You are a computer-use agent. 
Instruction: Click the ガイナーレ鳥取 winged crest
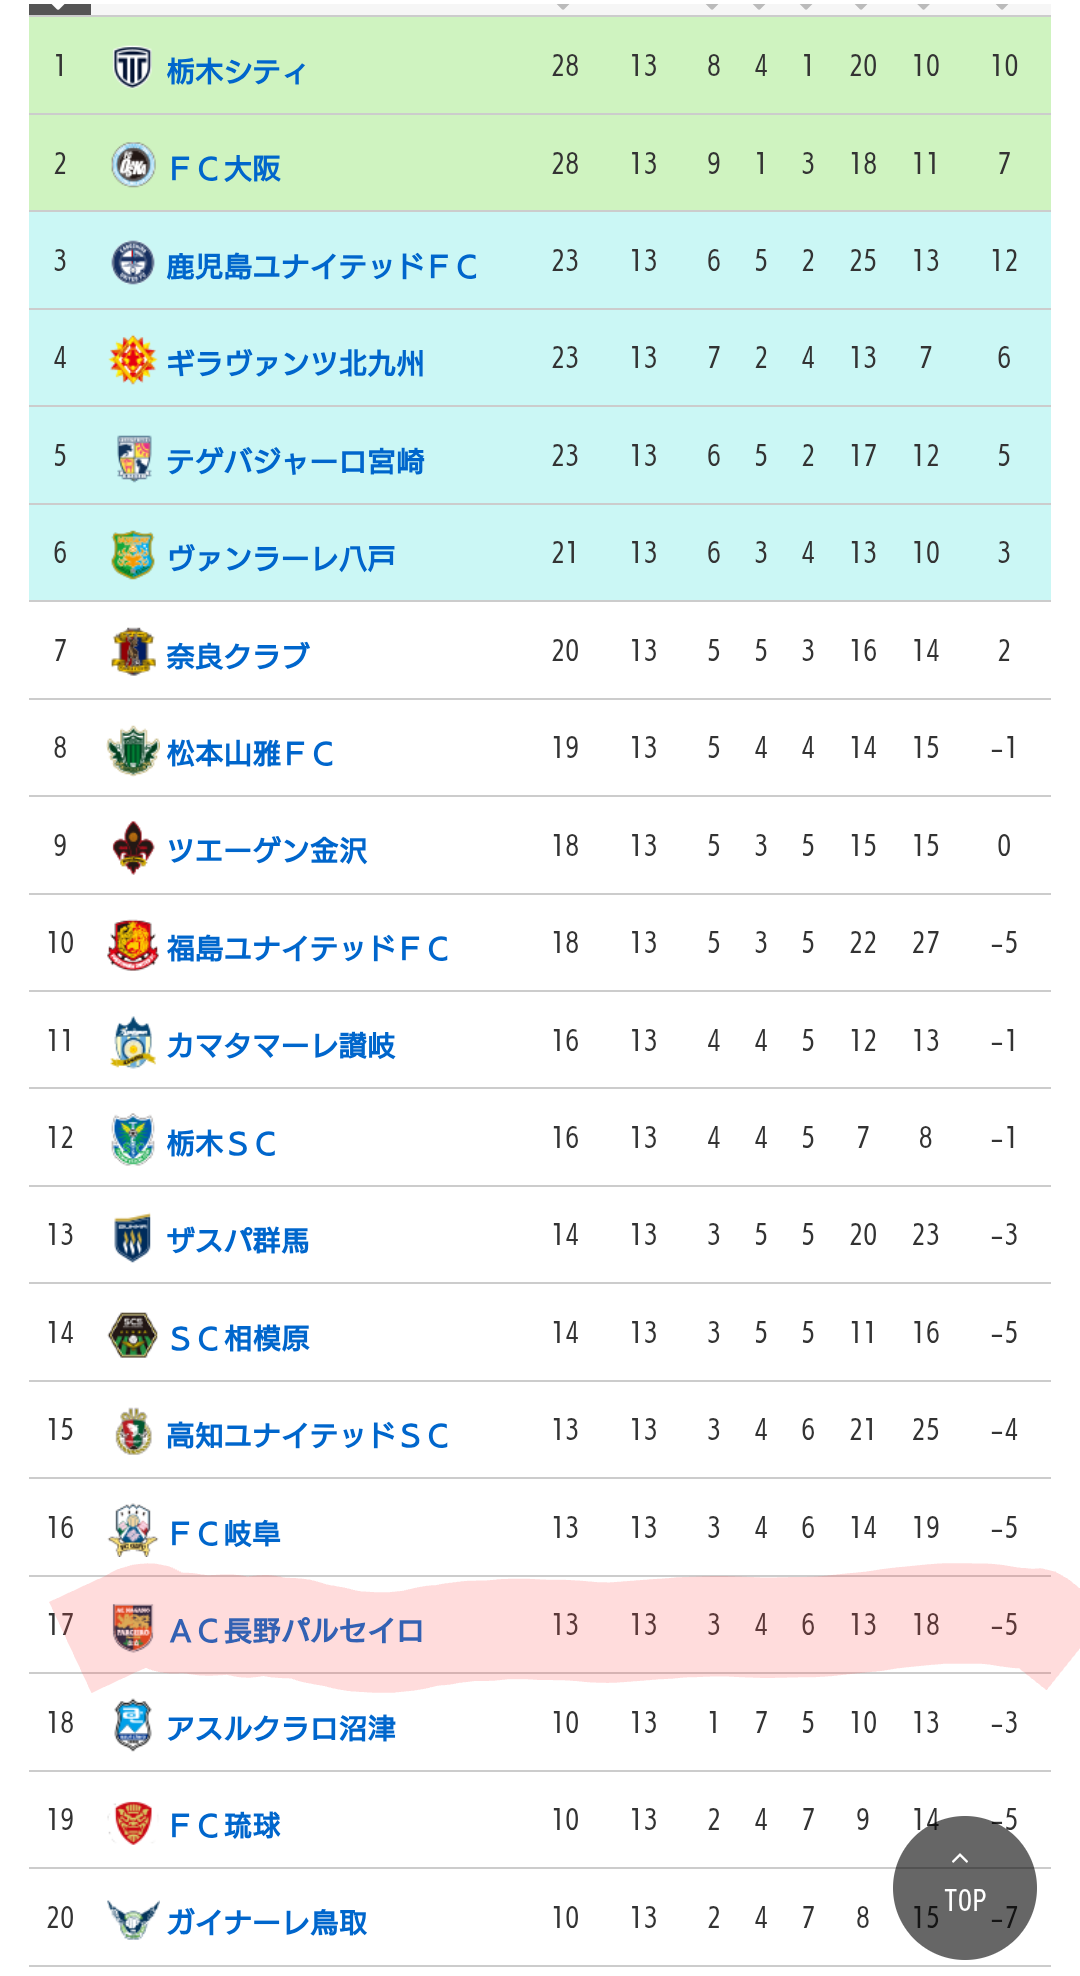point(132,1919)
